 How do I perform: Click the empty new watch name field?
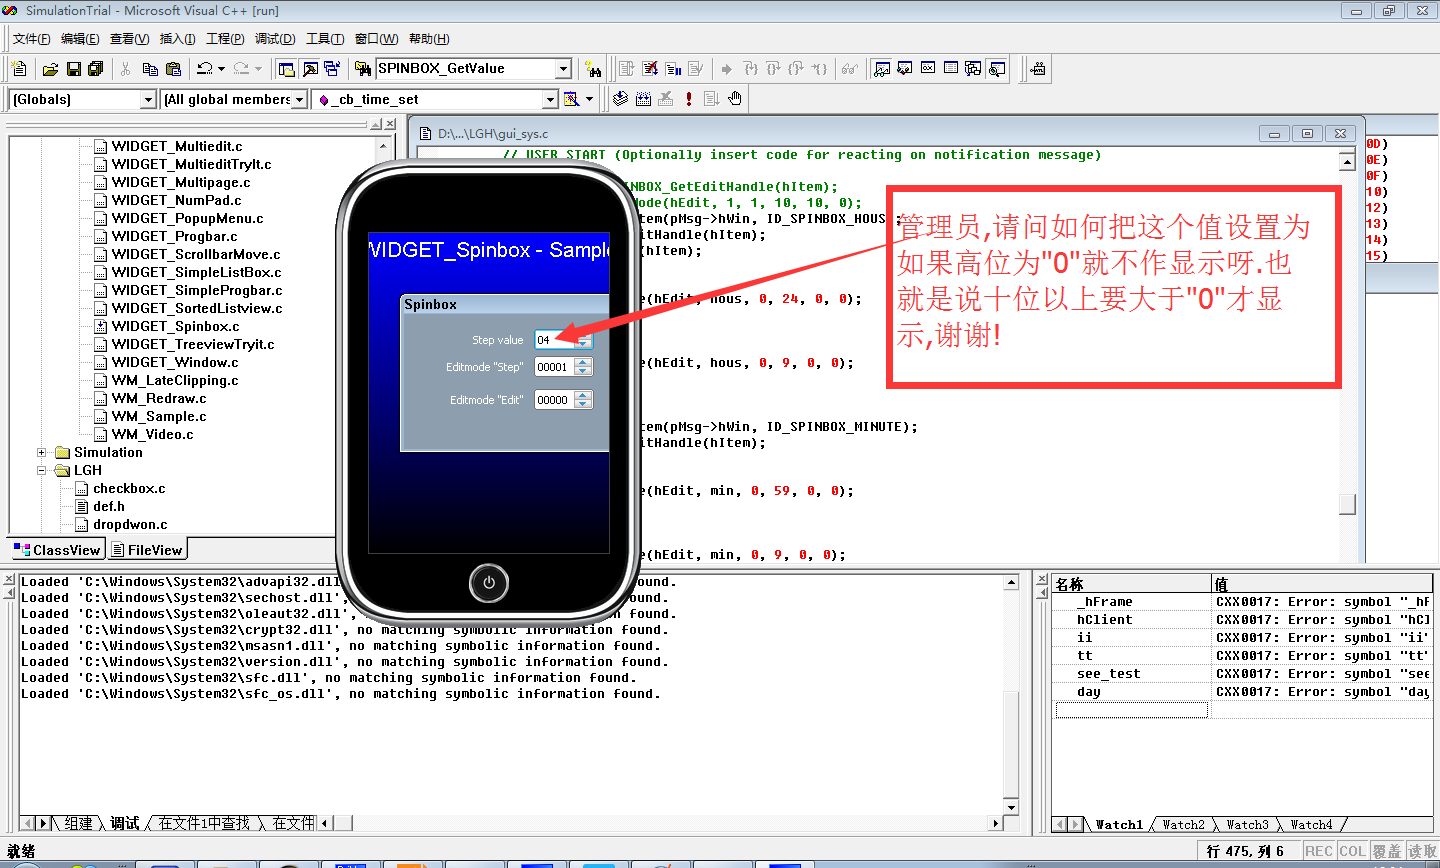click(1132, 710)
